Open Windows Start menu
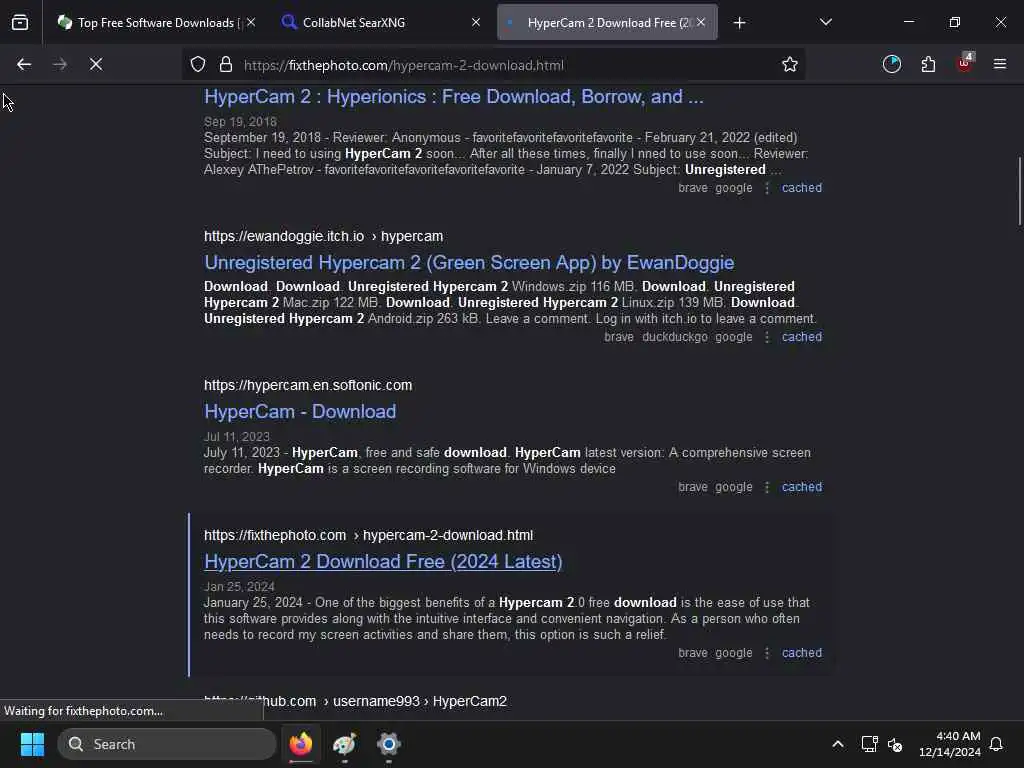 pos(32,744)
